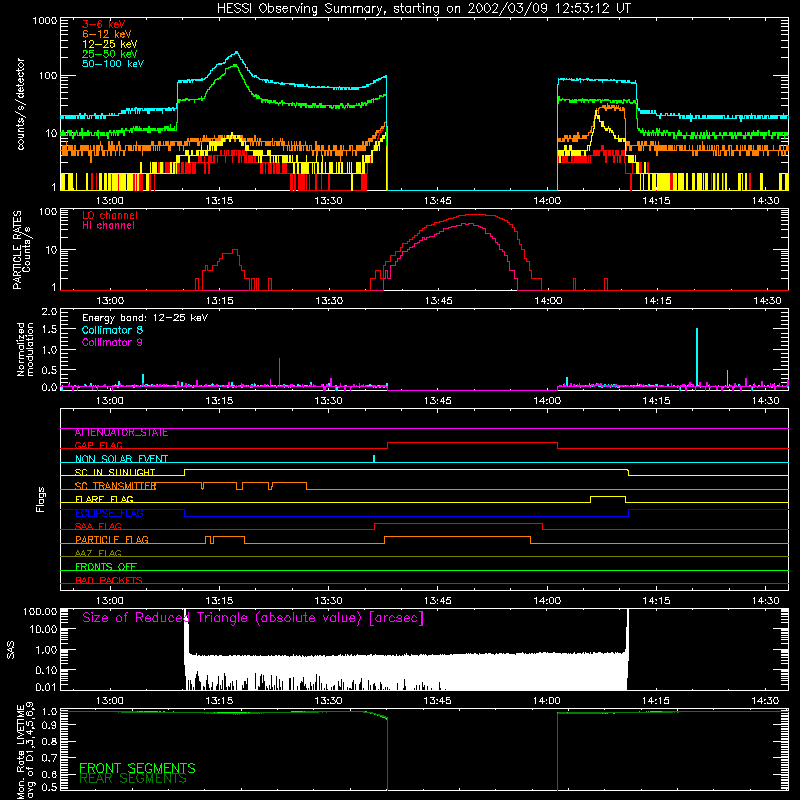Click the HESSI Observing Summary title text
This screenshot has width=800, height=800.
[423, 9]
